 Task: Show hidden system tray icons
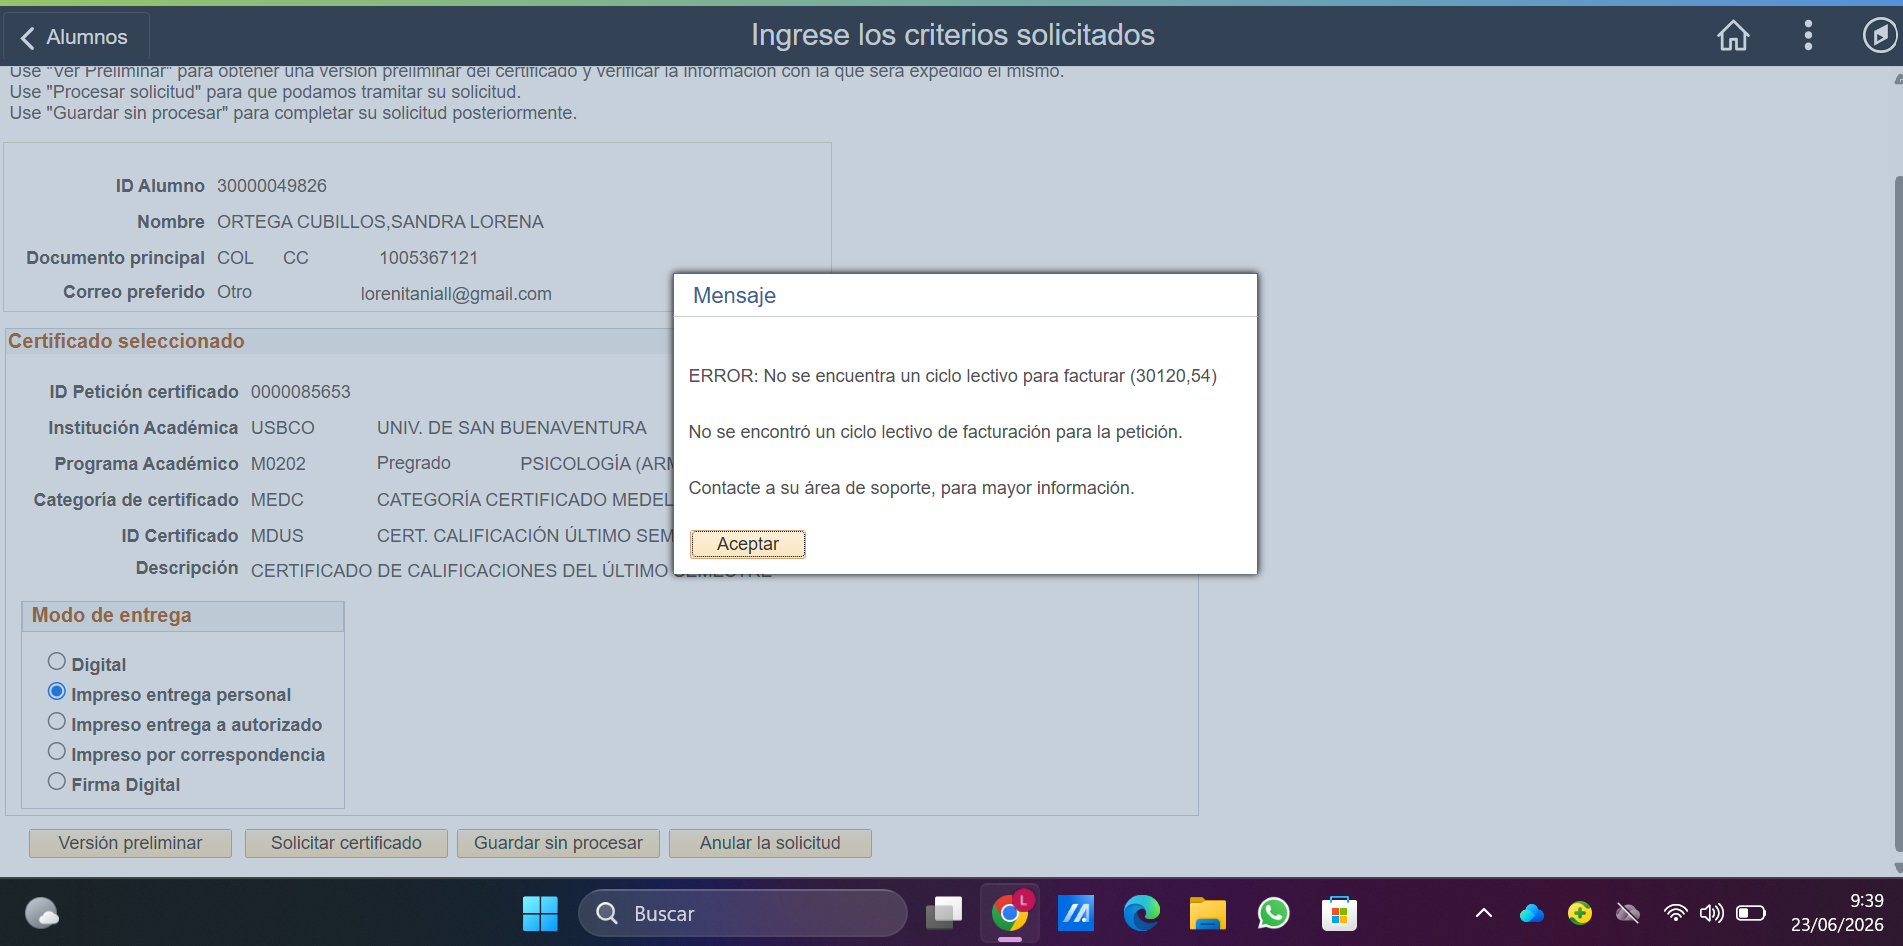(1484, 913)
